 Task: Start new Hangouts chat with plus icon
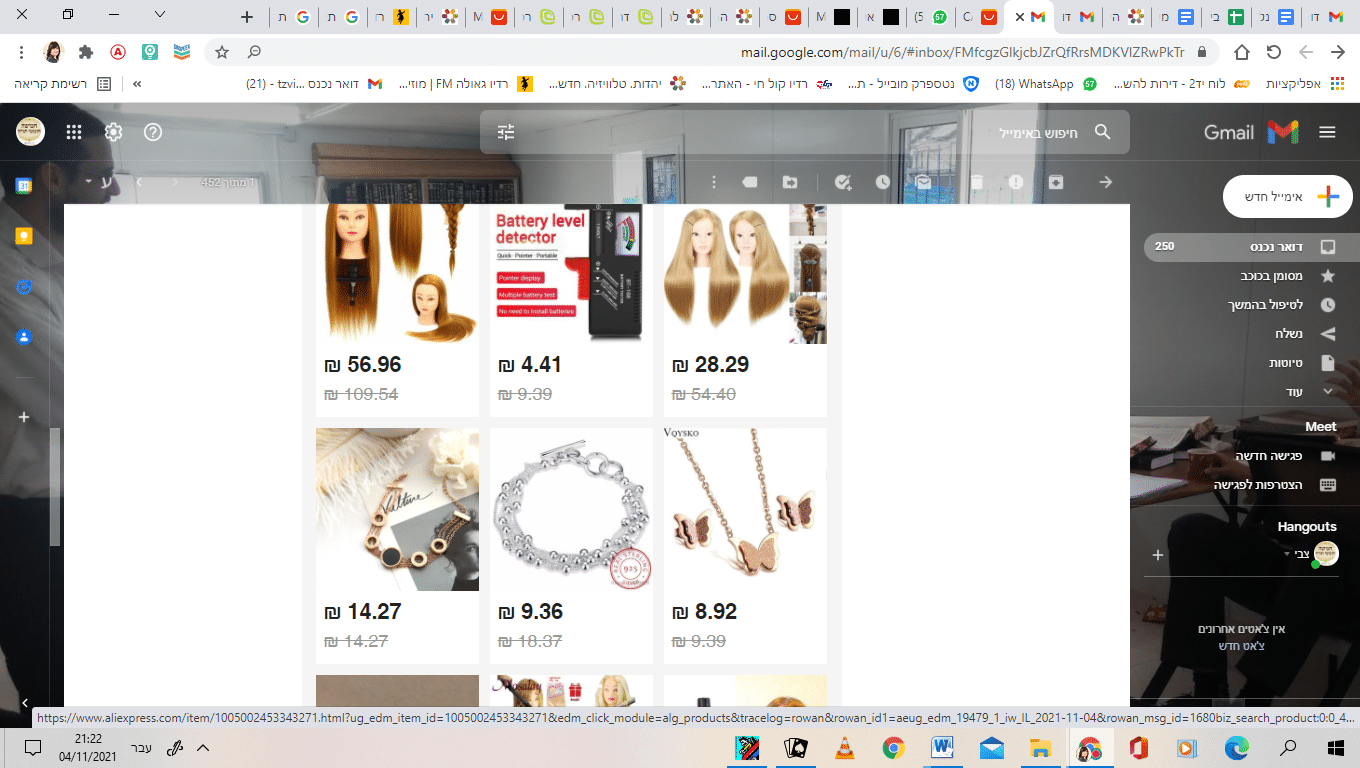(x=1158, y=555)
